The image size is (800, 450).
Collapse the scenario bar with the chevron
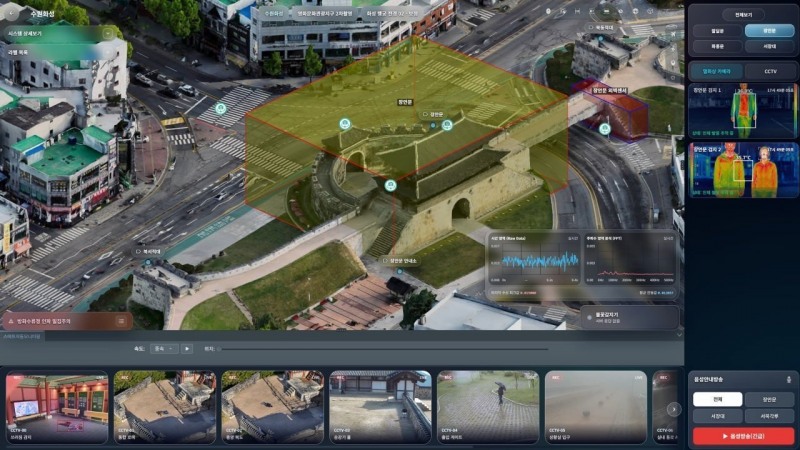point(679,335)
